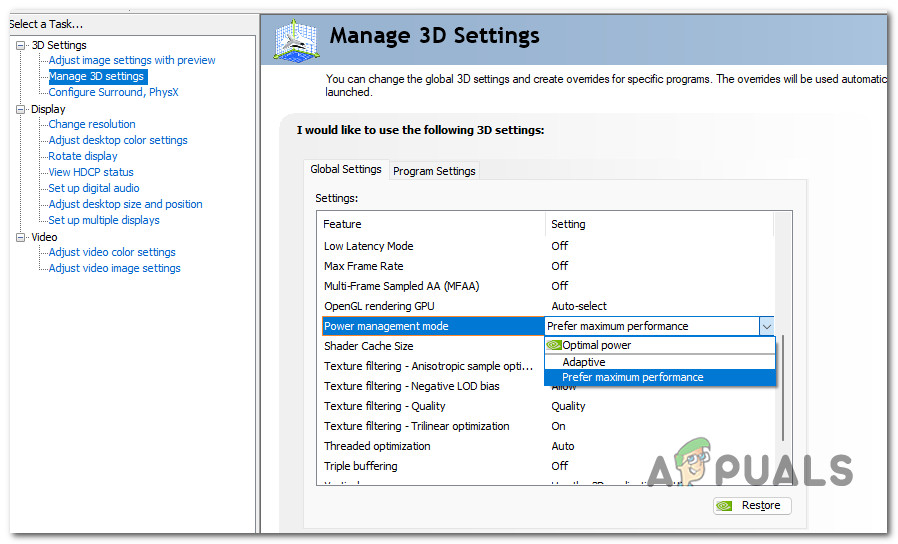Open Set up multiple displays

104,220
